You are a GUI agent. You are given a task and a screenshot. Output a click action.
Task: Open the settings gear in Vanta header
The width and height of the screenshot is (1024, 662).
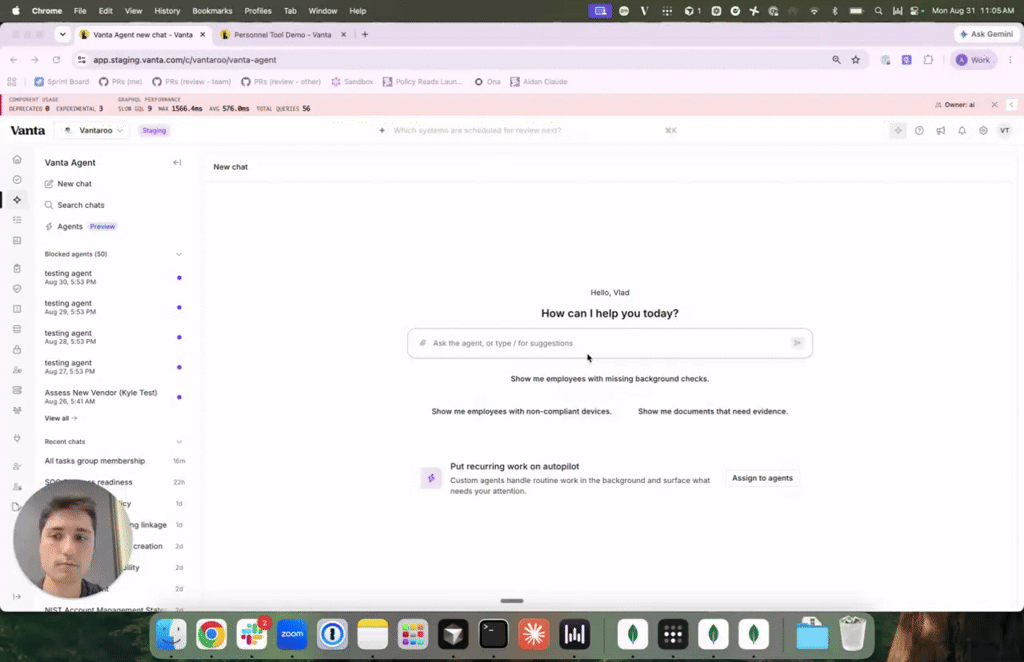pos(983,131)
